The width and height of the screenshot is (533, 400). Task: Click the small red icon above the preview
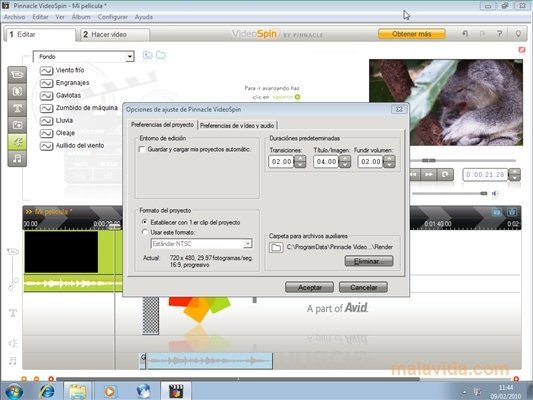[x=522, y=50]
